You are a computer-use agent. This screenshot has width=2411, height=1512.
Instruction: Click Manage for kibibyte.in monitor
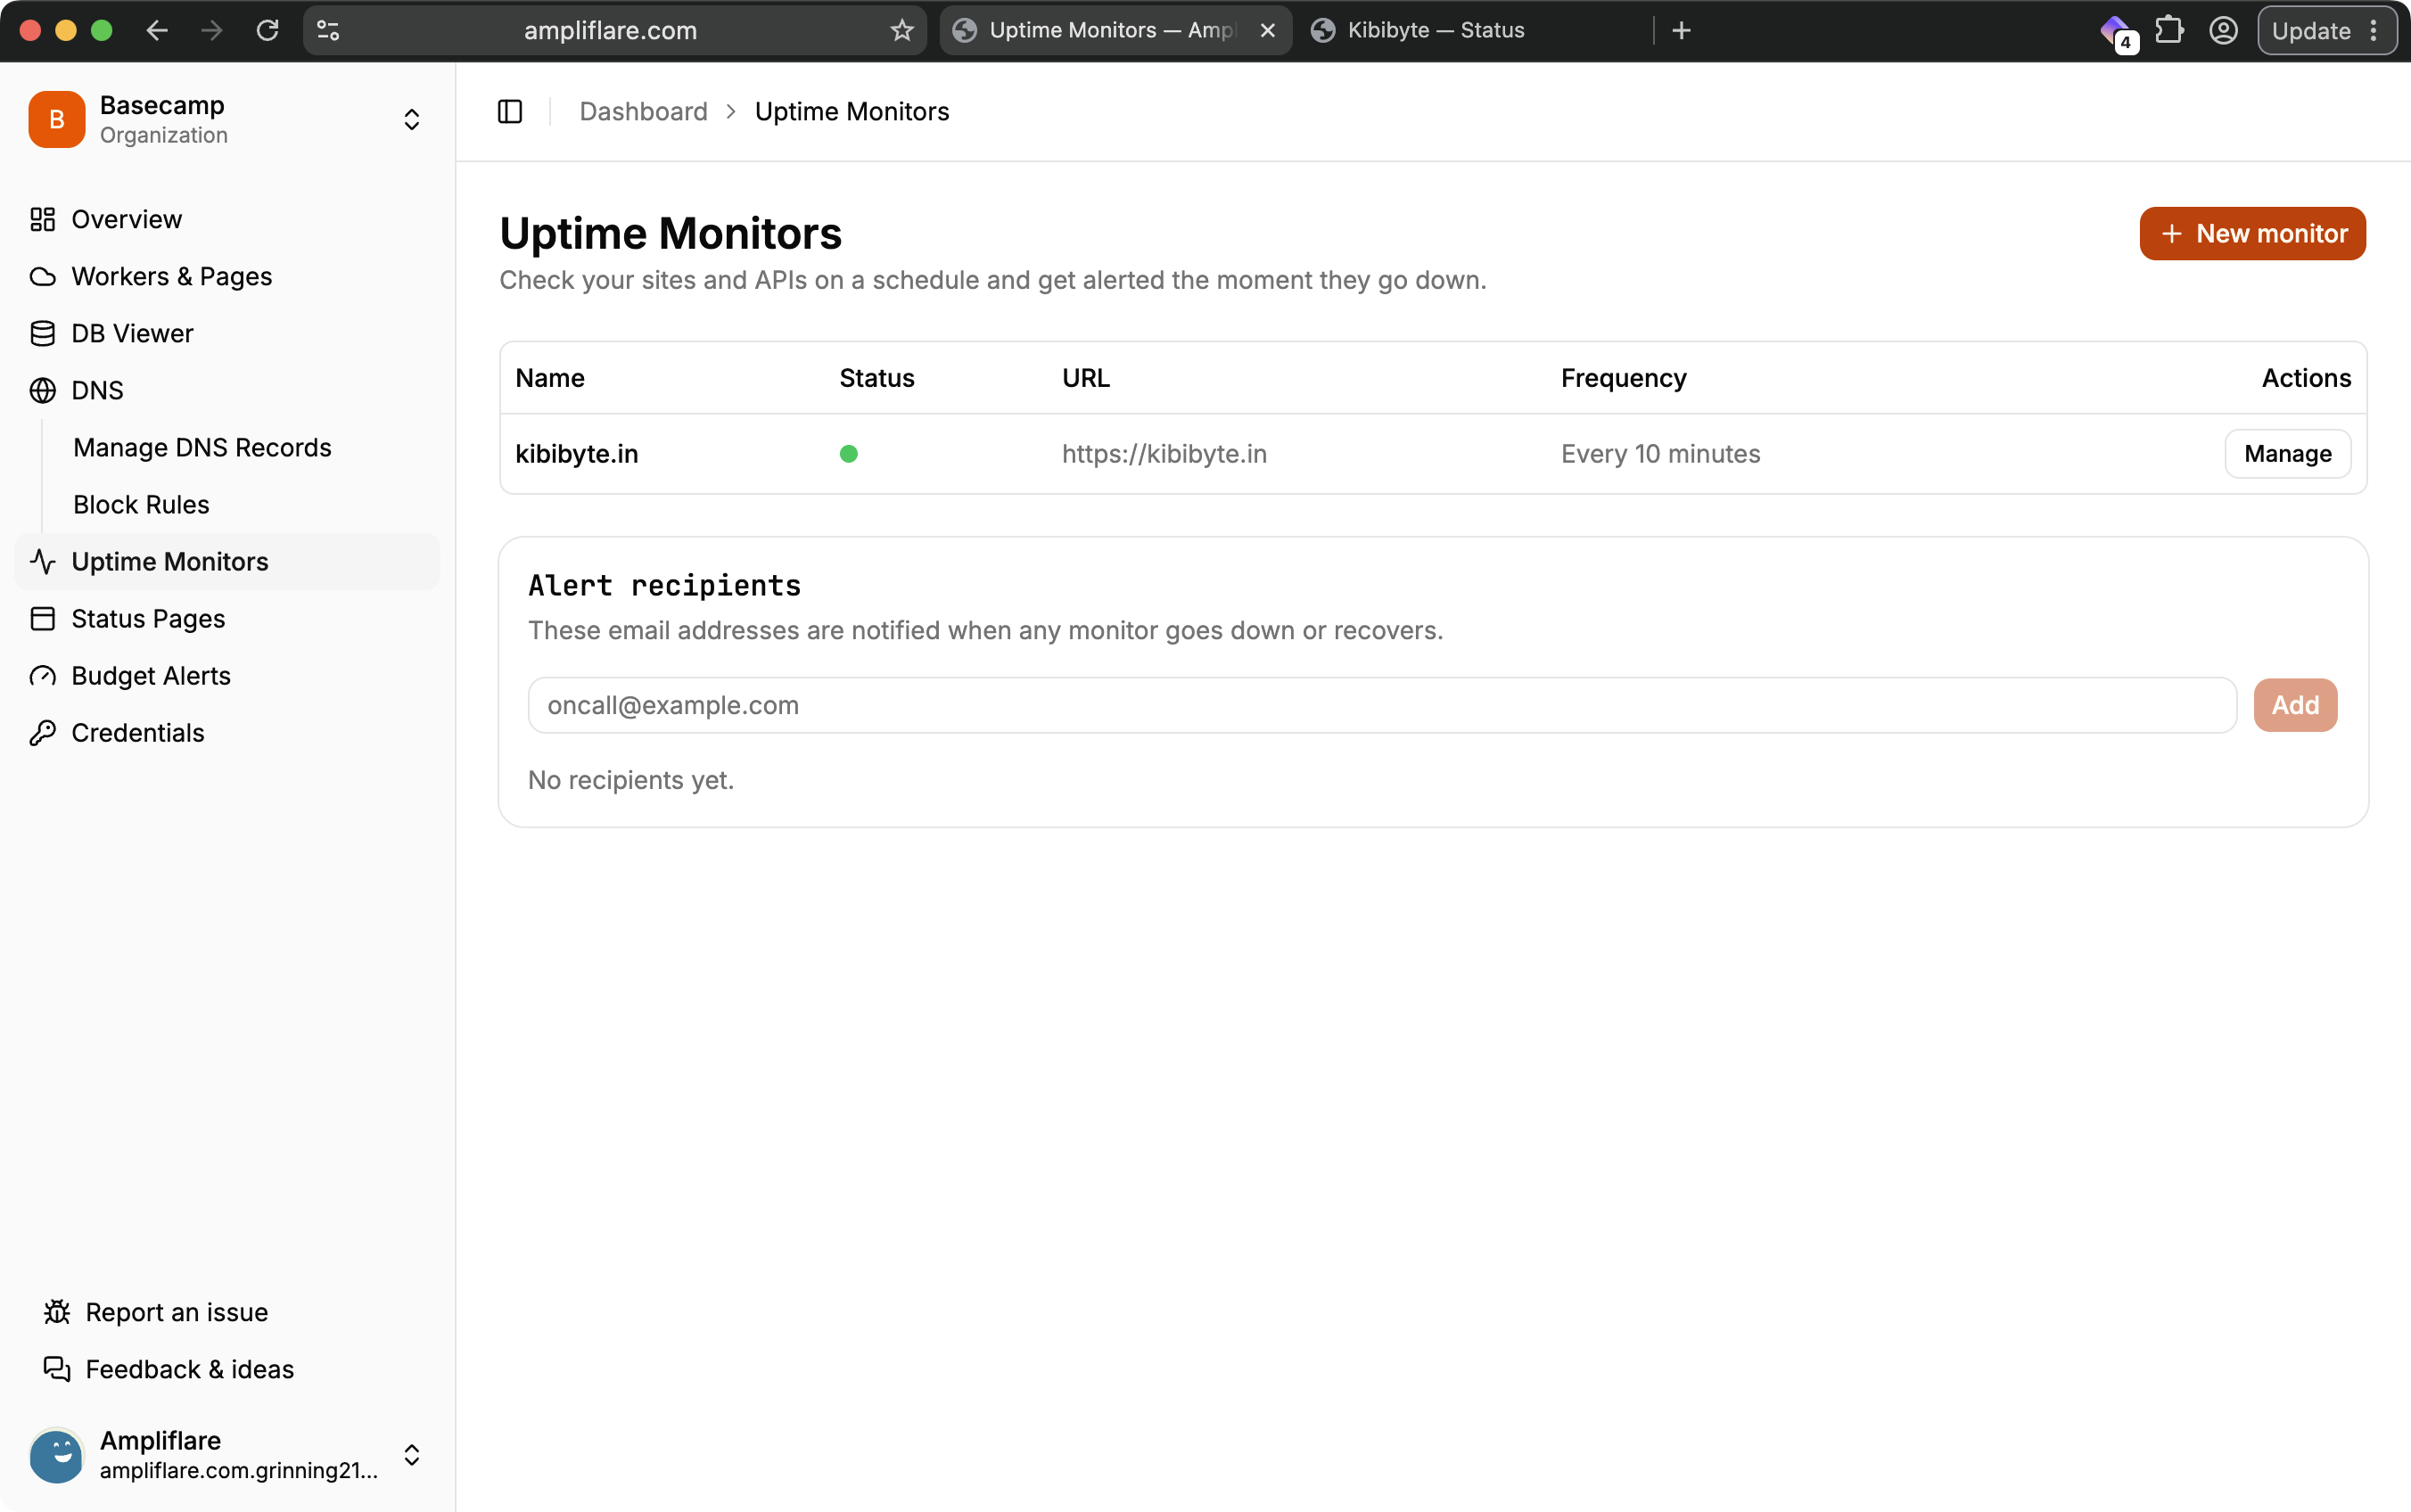point(2287,454)
